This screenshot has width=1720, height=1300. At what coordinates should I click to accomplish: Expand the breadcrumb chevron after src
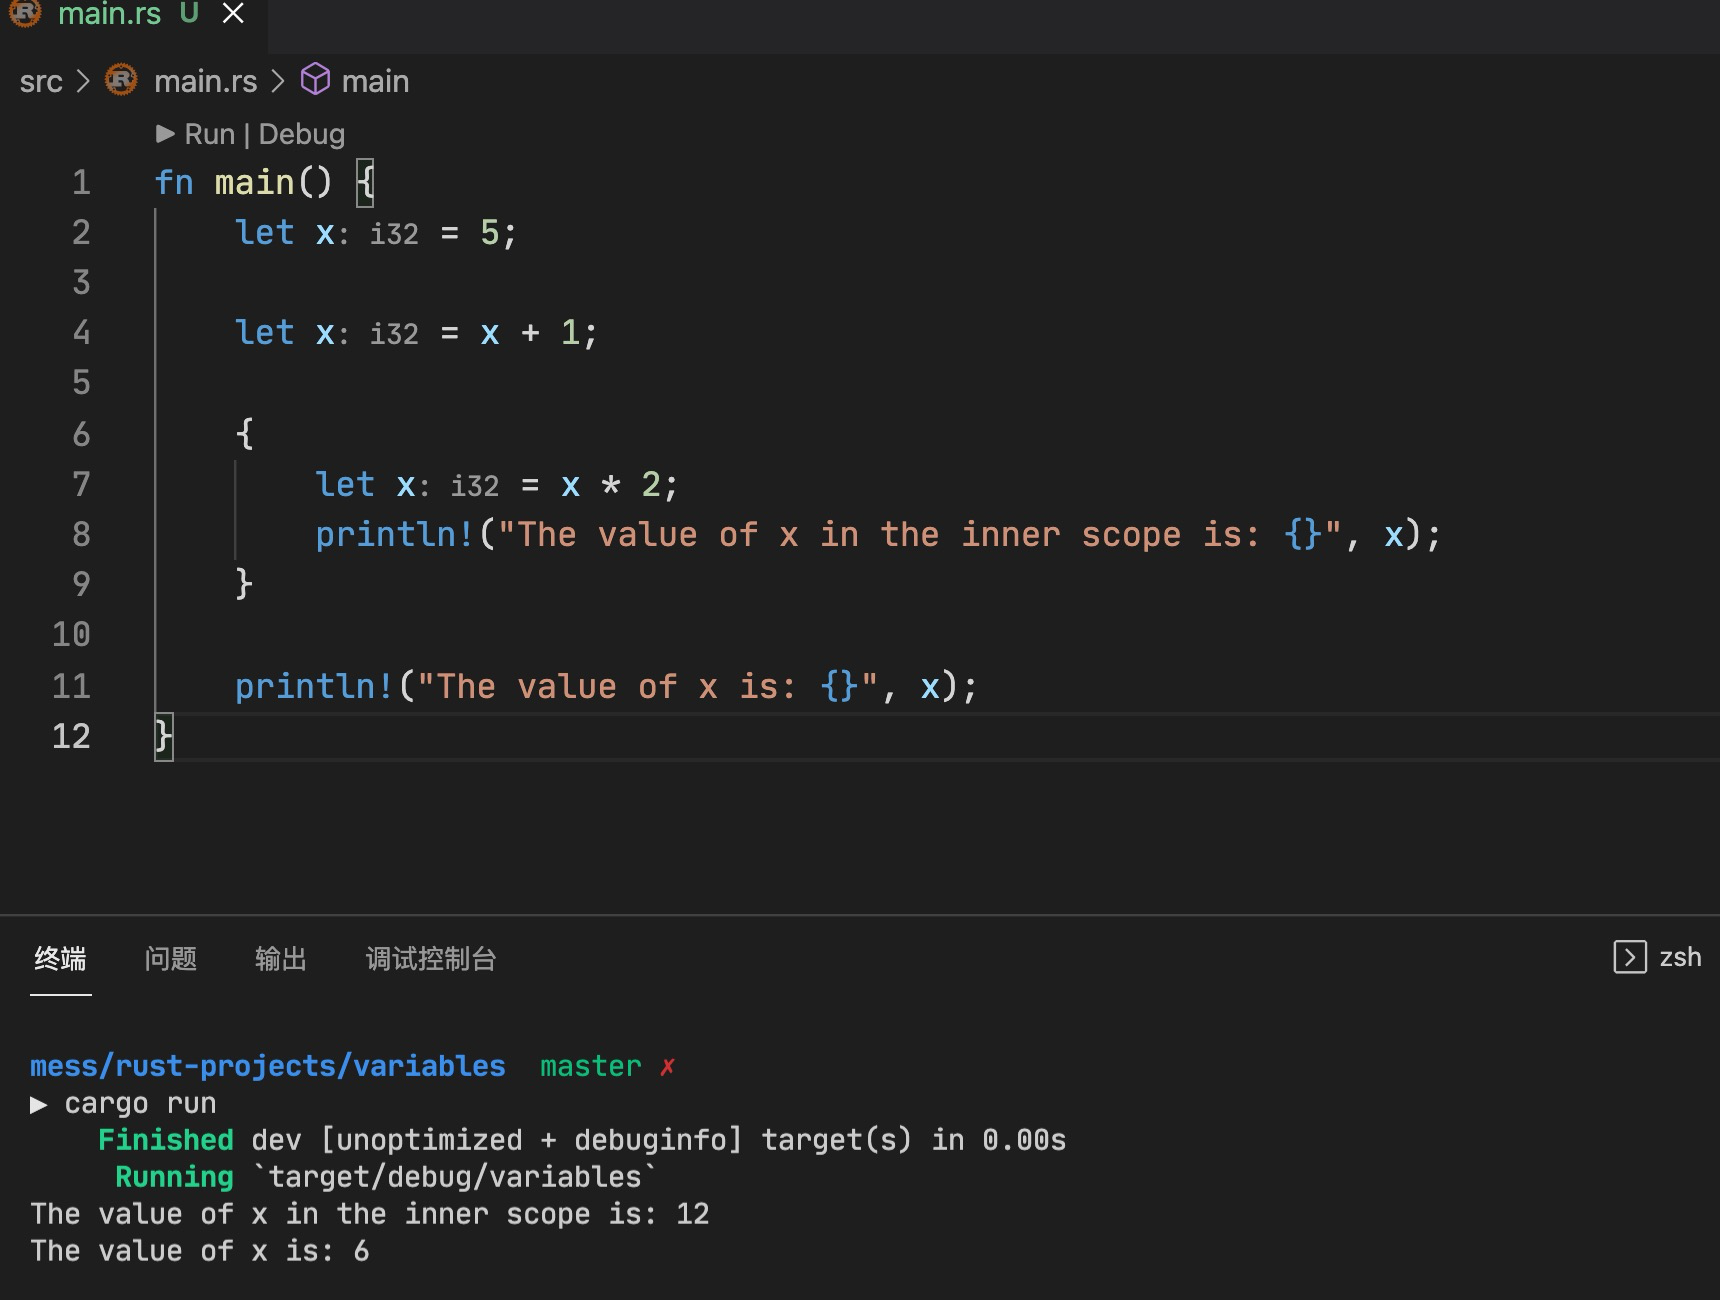point(83,81)
